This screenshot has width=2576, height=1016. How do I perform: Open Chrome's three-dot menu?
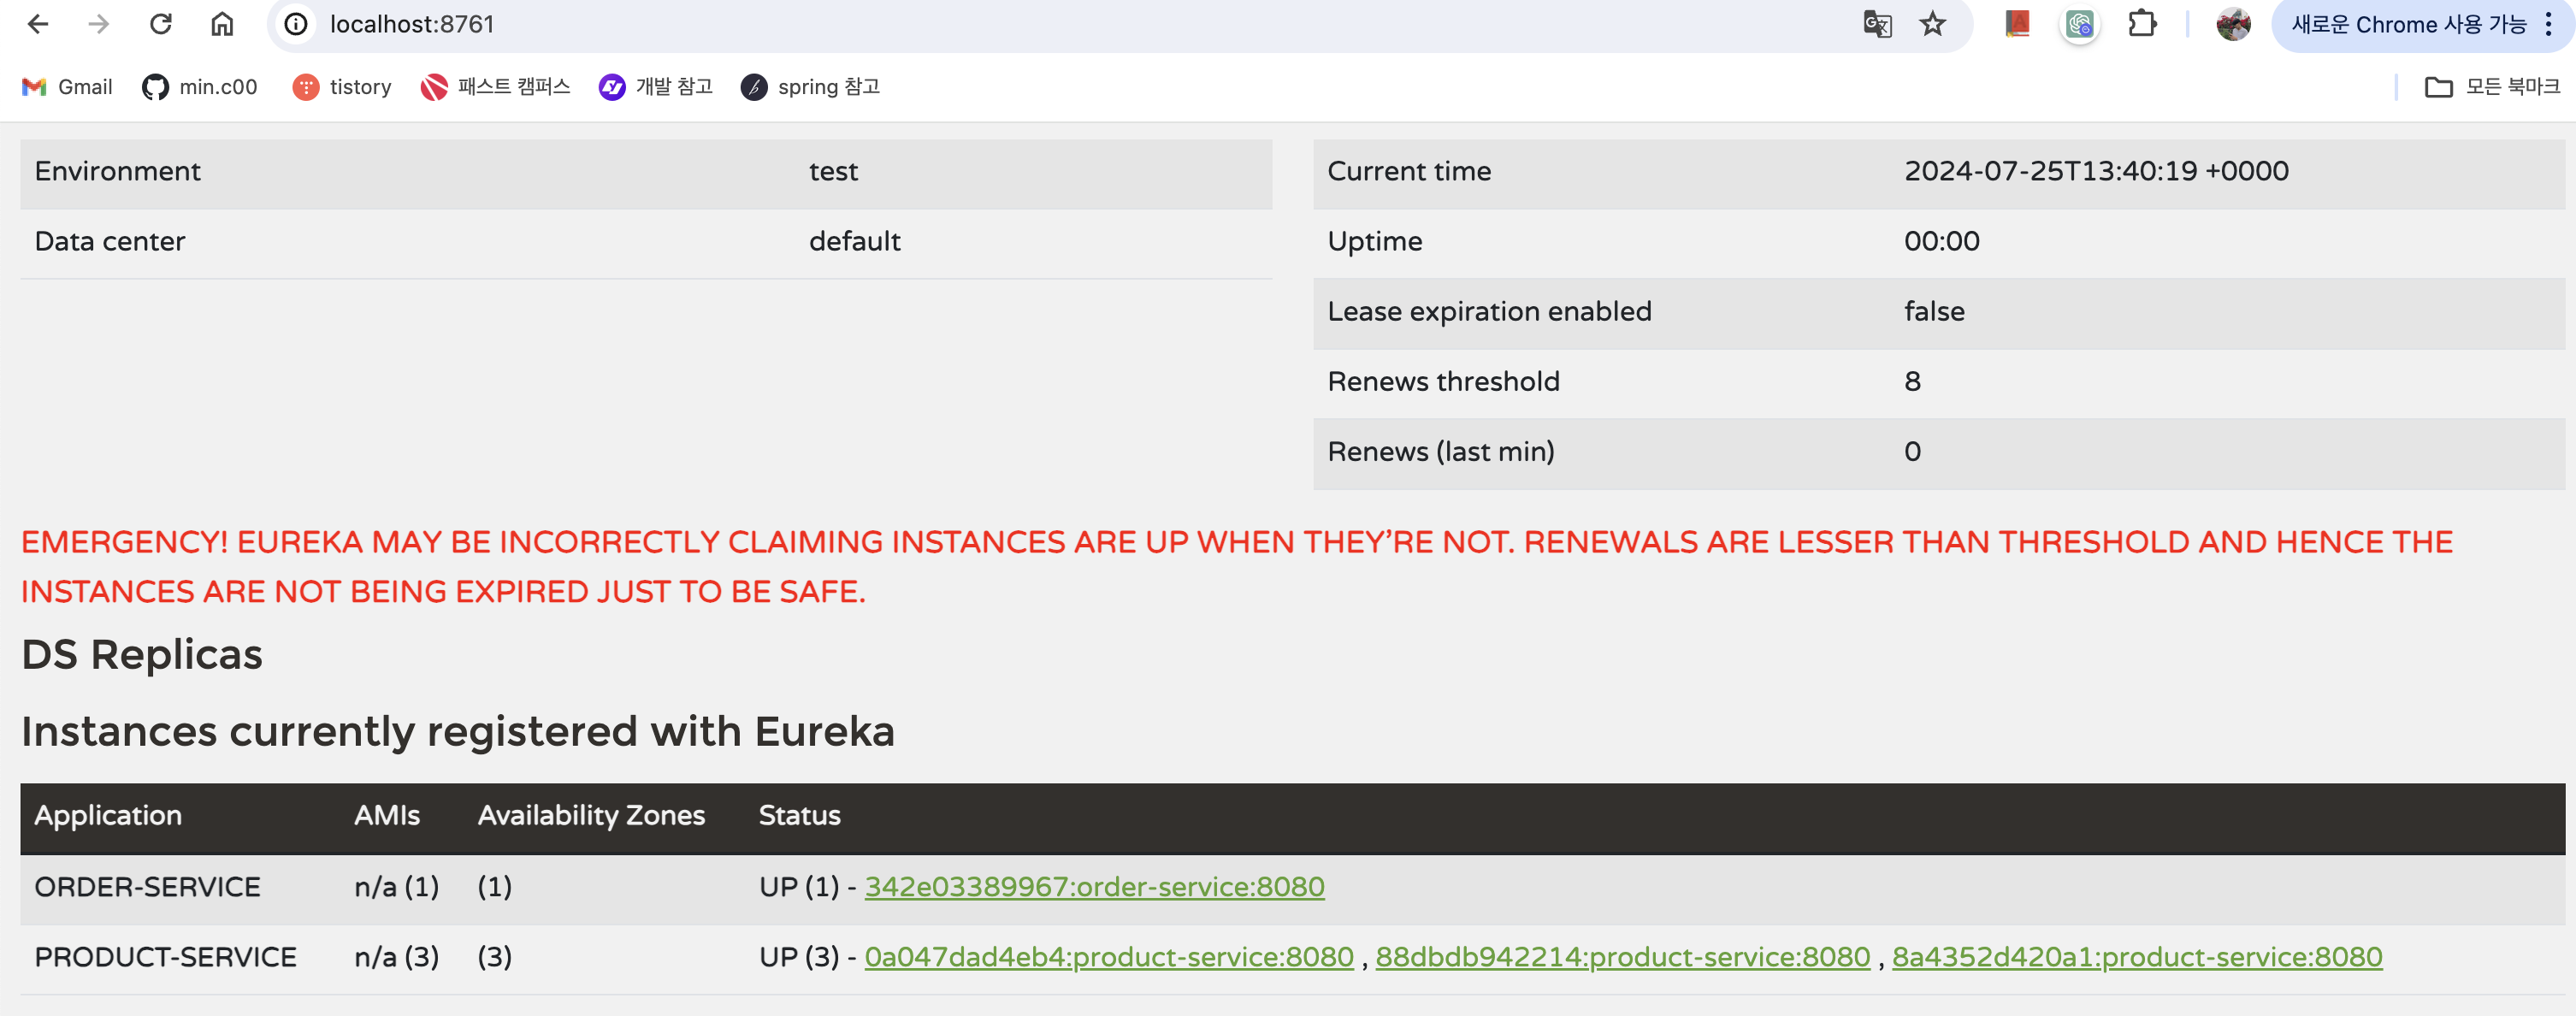2548,24
